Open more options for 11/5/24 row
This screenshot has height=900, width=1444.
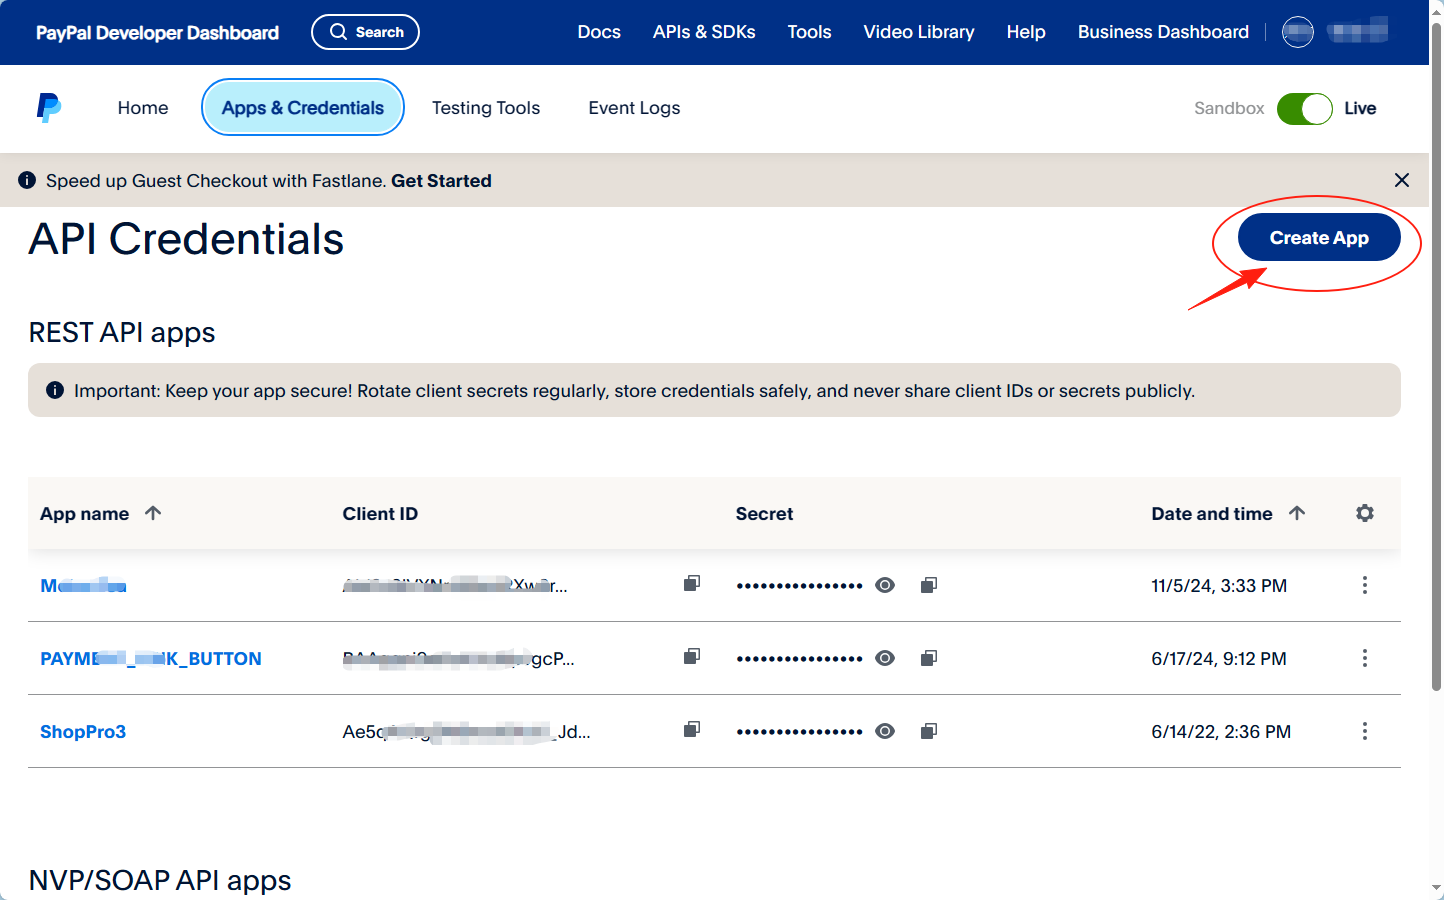[x=1364, y=585]
